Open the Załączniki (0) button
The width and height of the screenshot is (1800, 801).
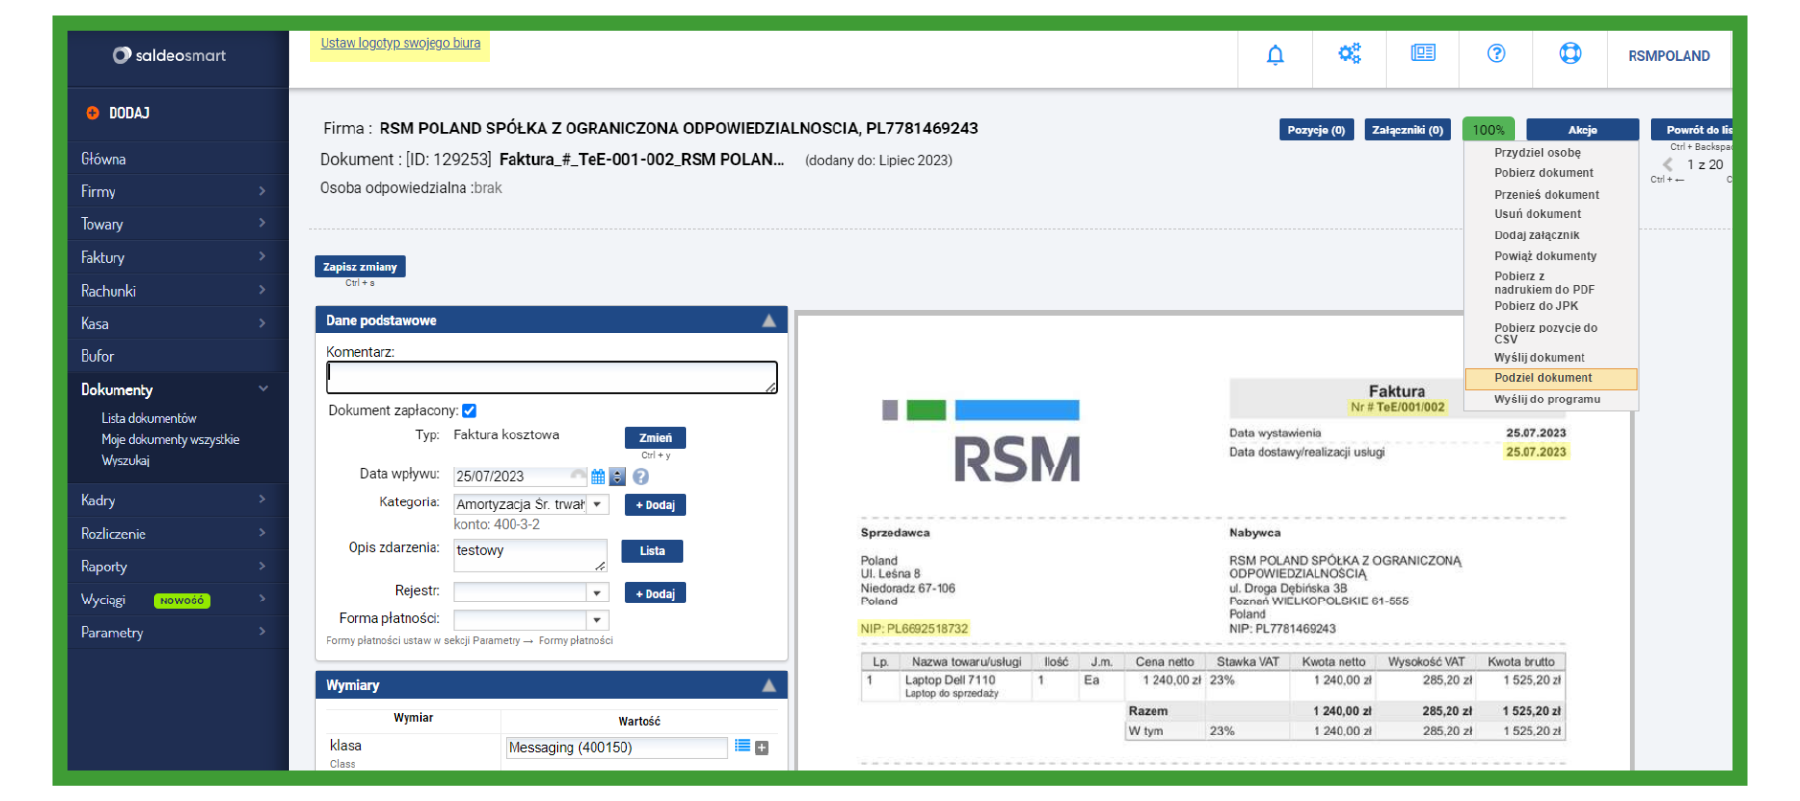coord(1407,130)
